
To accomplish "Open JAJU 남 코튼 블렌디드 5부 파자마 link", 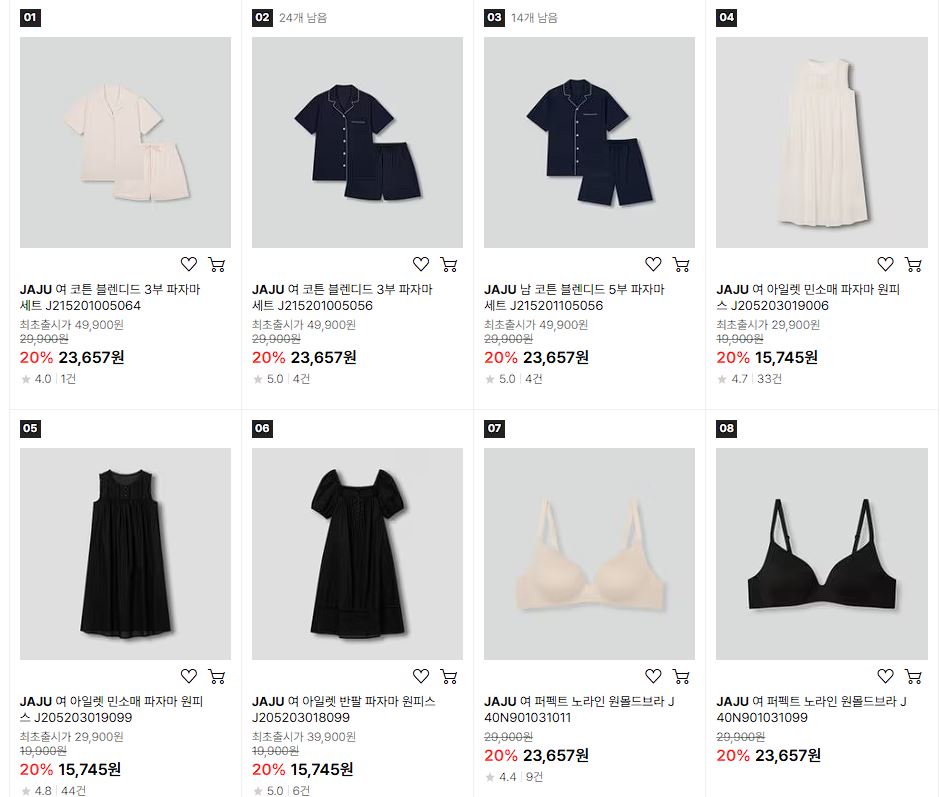I will [574, 297].
